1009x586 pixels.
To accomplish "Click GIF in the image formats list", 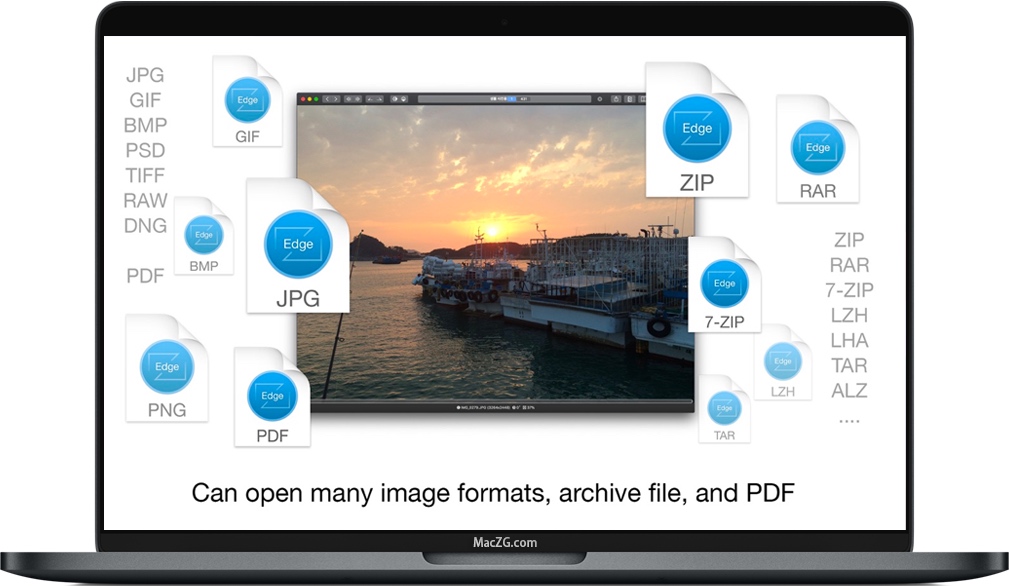I will coord(145,100).
